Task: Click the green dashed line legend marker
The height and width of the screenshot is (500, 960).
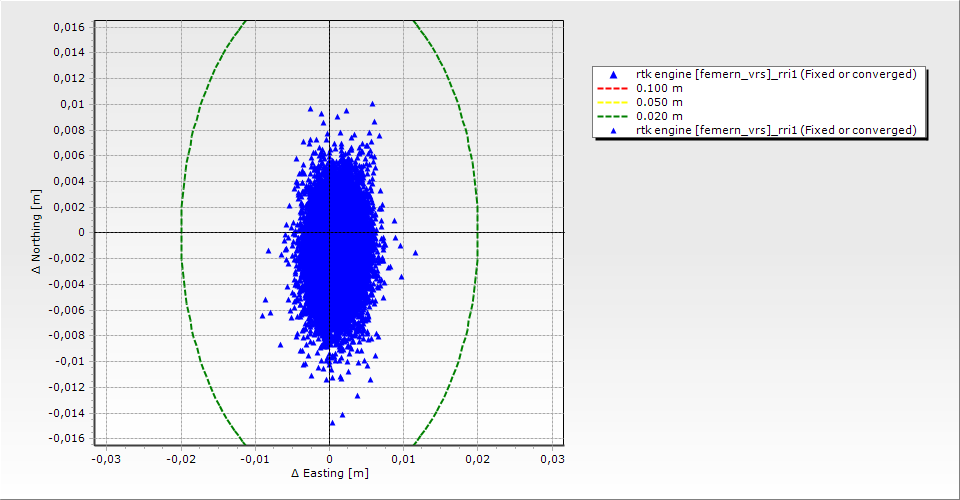Action: tap(613, 116)
